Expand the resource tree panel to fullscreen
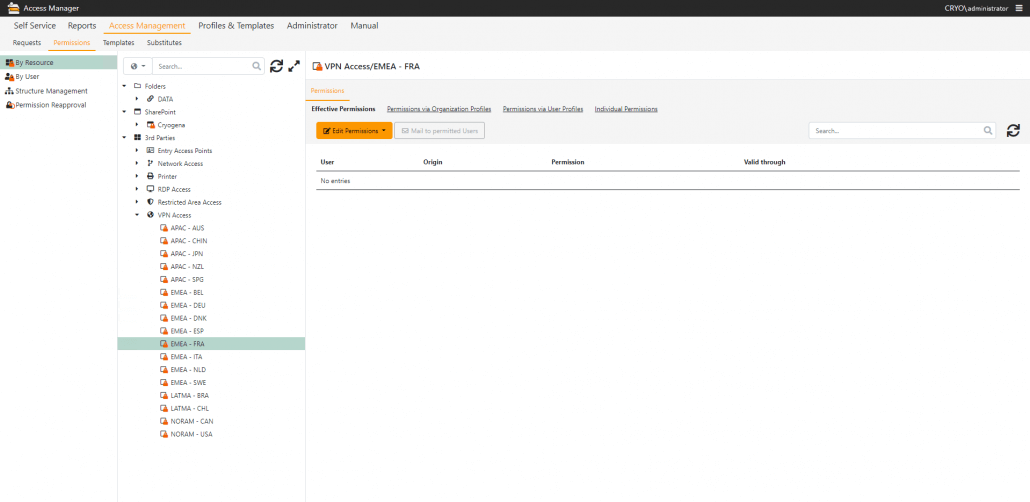 point(294,66)
